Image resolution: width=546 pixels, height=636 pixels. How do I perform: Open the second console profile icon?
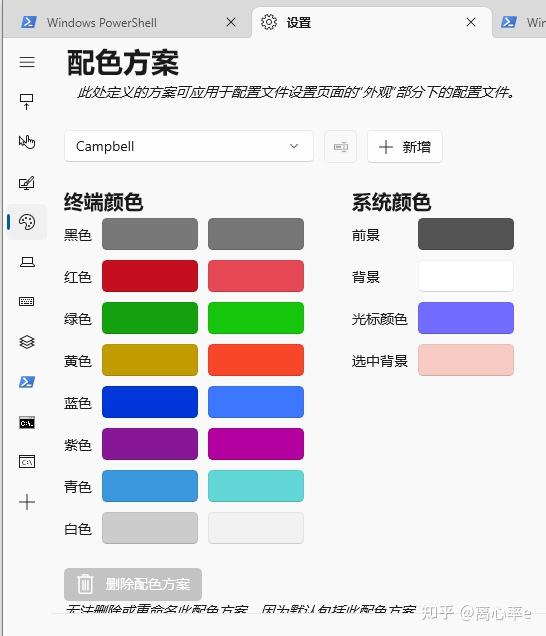click(x=27, y=462)
